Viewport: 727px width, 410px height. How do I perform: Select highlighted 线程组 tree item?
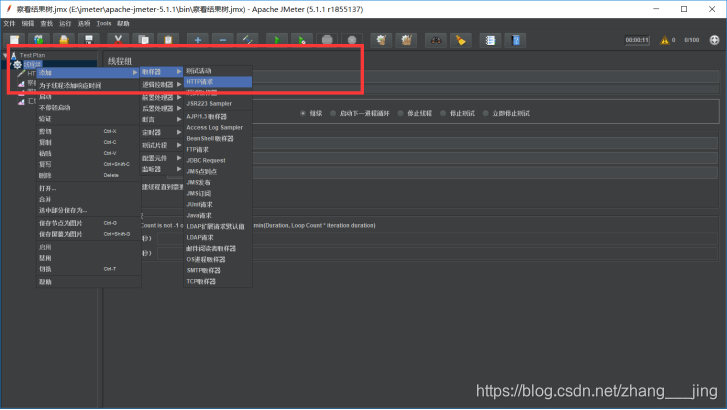click(x=32, y=64)
